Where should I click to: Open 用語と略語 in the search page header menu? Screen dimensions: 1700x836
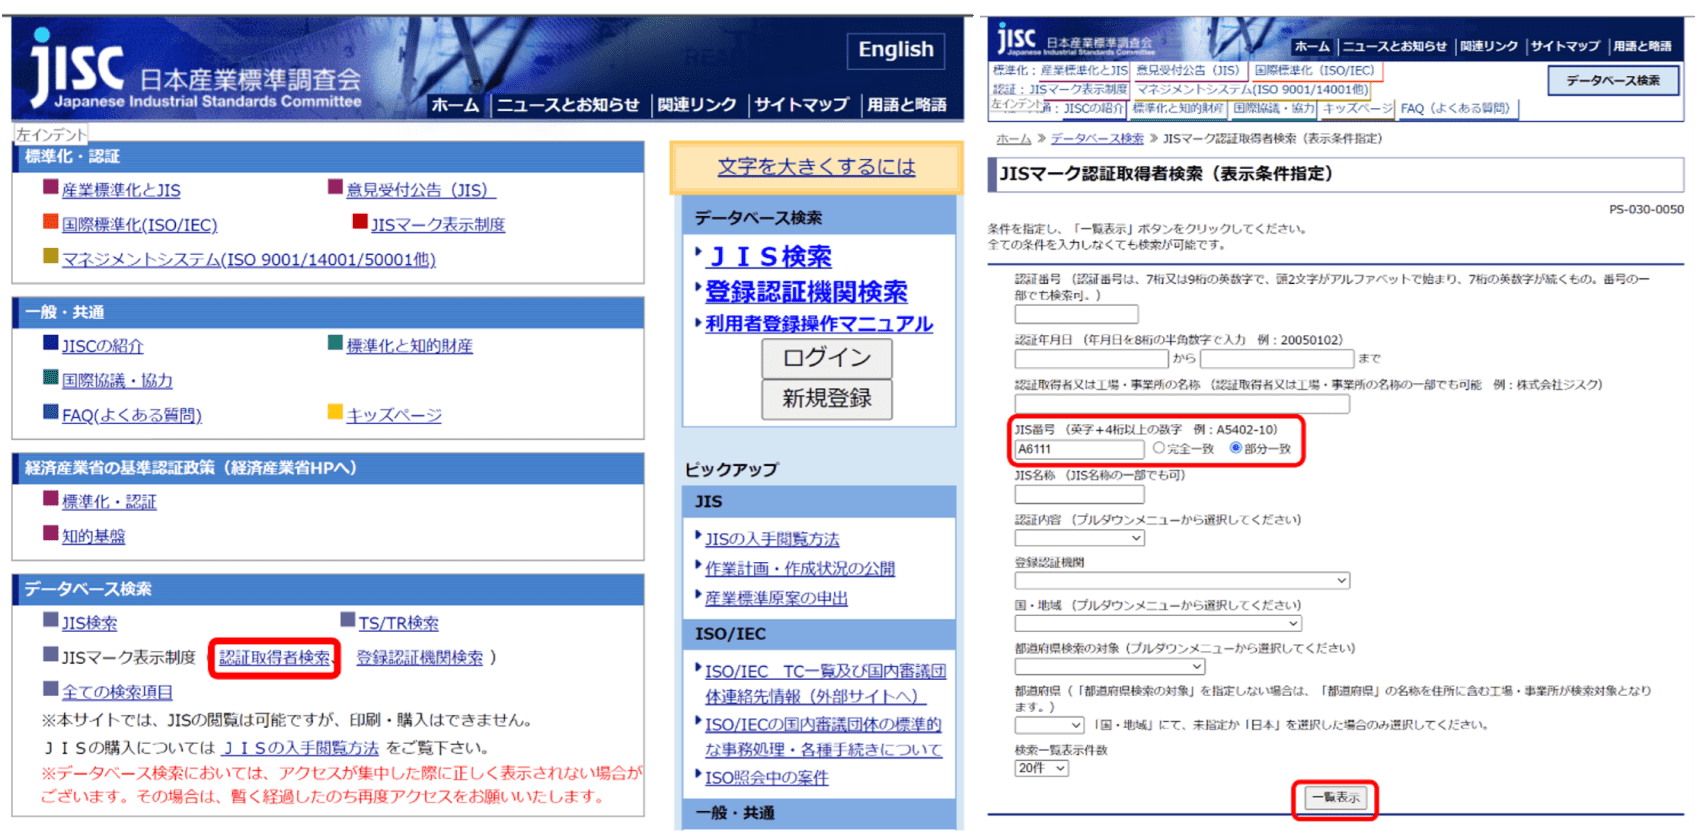[x=1642, y=46]
